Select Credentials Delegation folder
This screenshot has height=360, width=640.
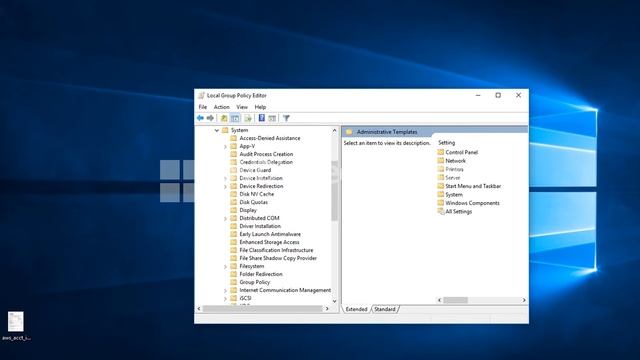(x=266, y=162)
